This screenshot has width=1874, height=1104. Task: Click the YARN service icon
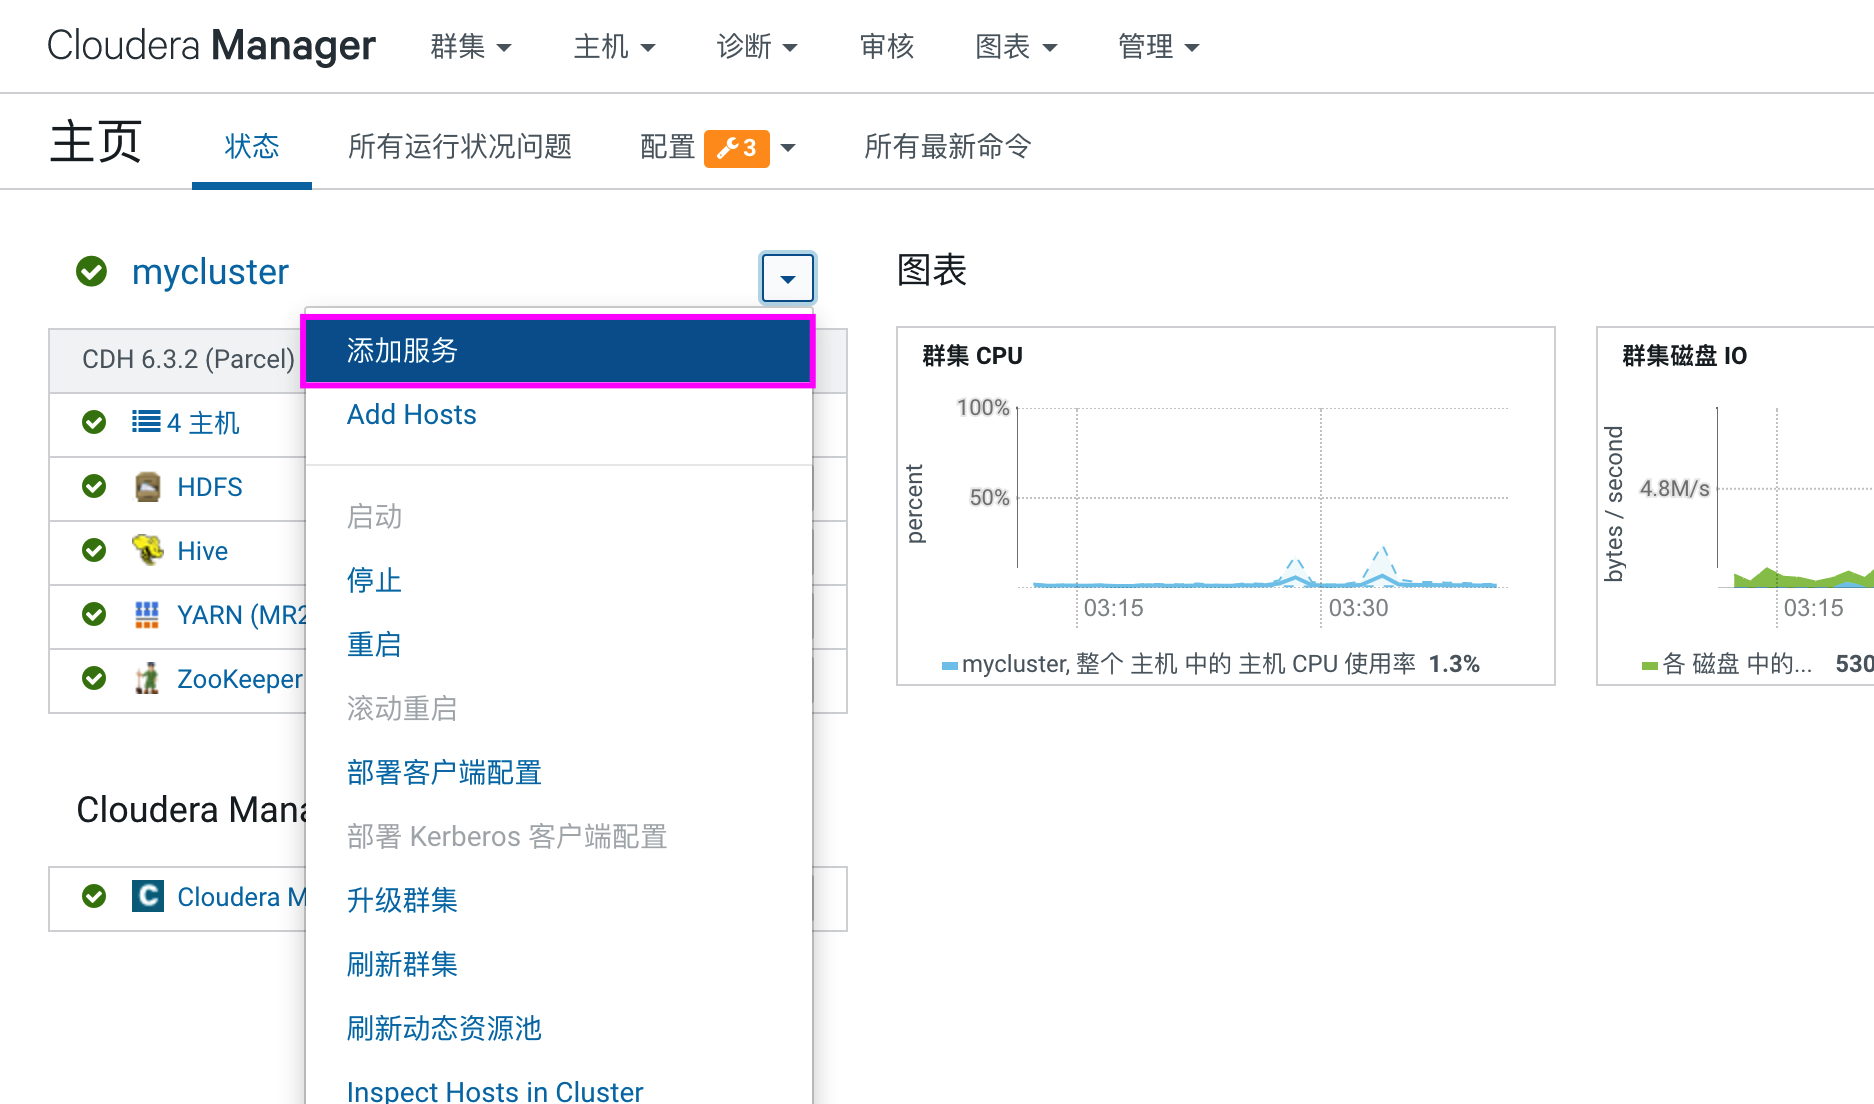(x=147, y=614)
